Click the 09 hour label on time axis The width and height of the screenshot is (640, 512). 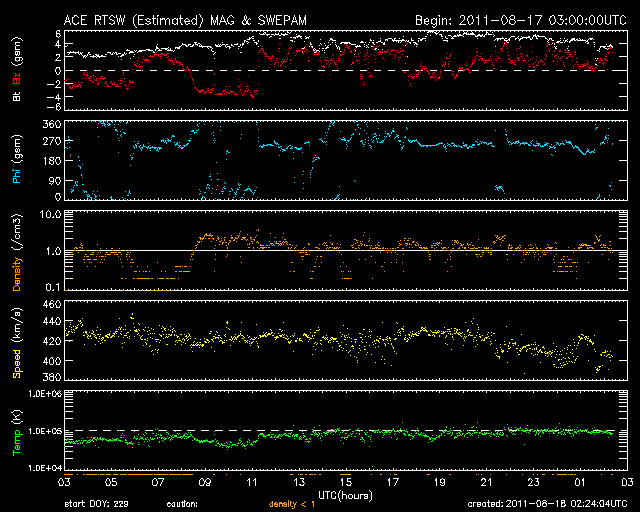coord(205,483)
